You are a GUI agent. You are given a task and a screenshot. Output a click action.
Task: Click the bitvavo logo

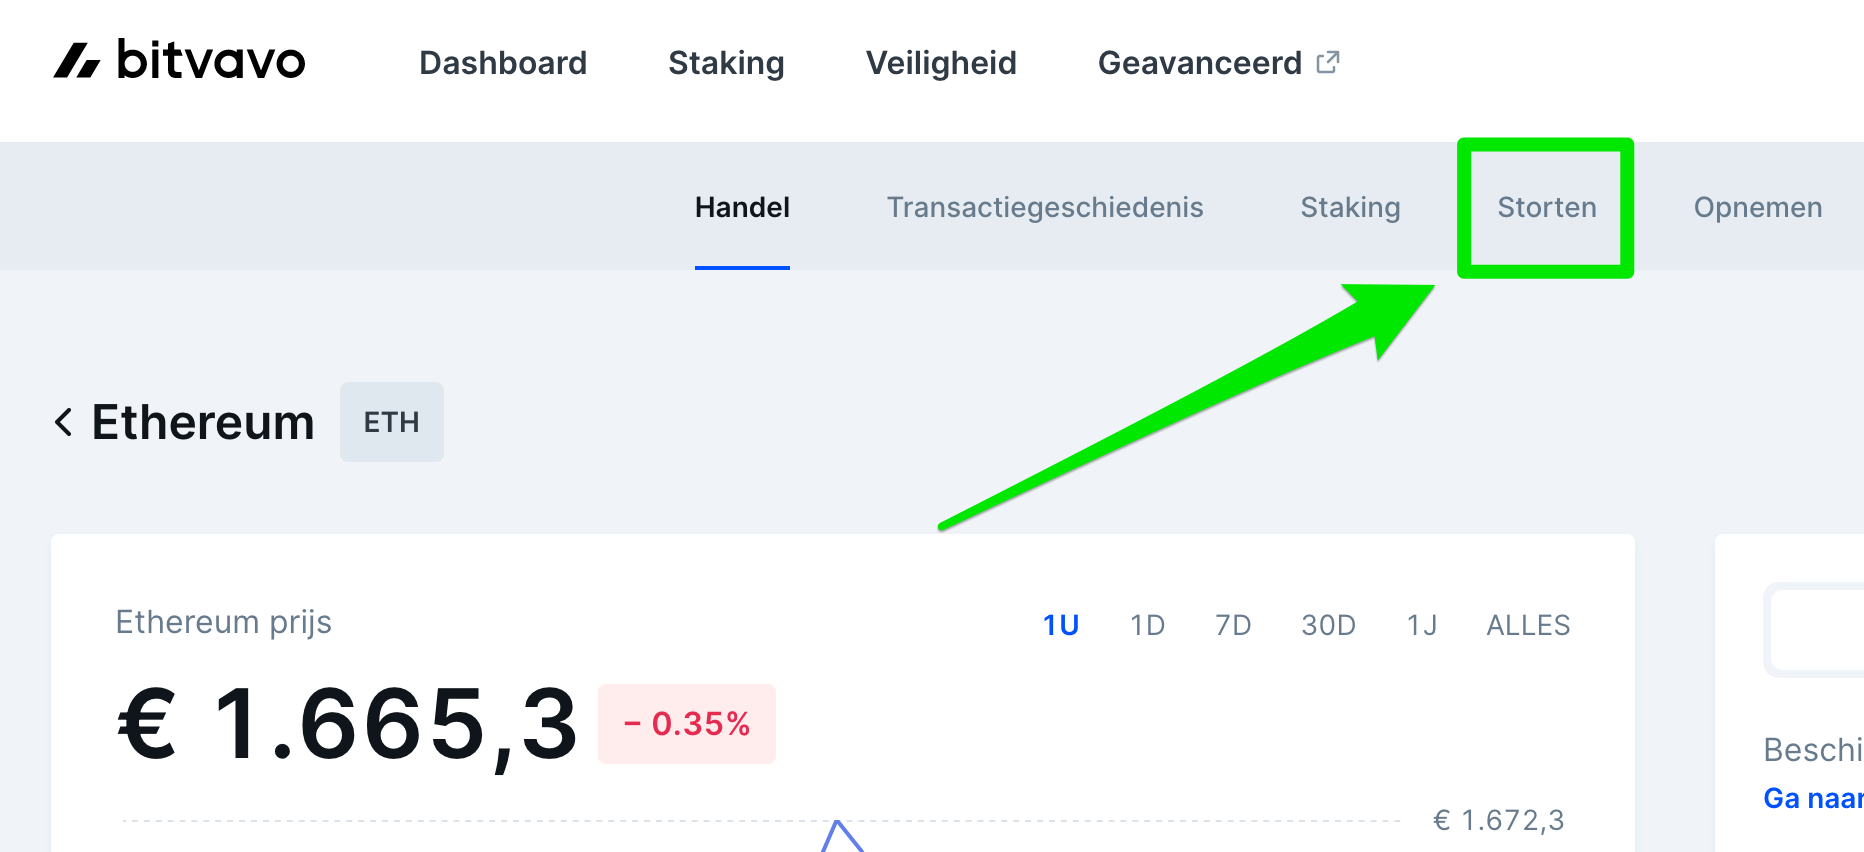pos(180,62)
